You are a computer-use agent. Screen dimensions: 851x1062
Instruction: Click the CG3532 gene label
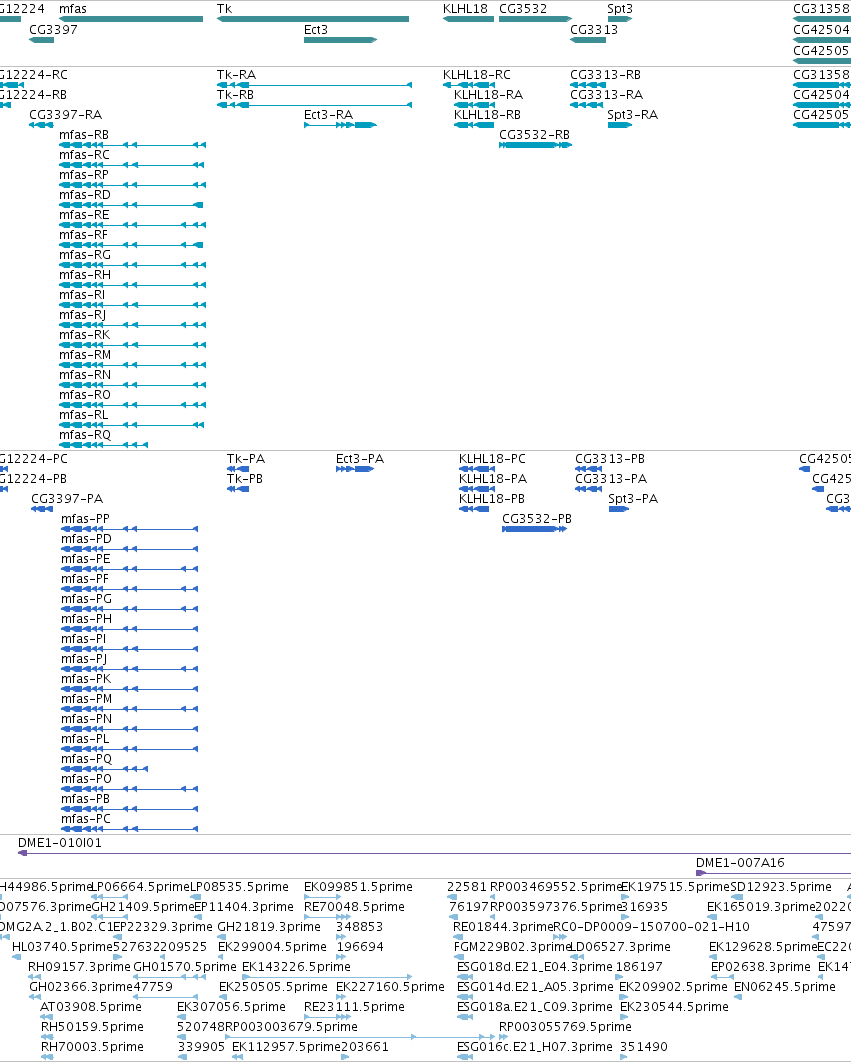tap(523, 9)
